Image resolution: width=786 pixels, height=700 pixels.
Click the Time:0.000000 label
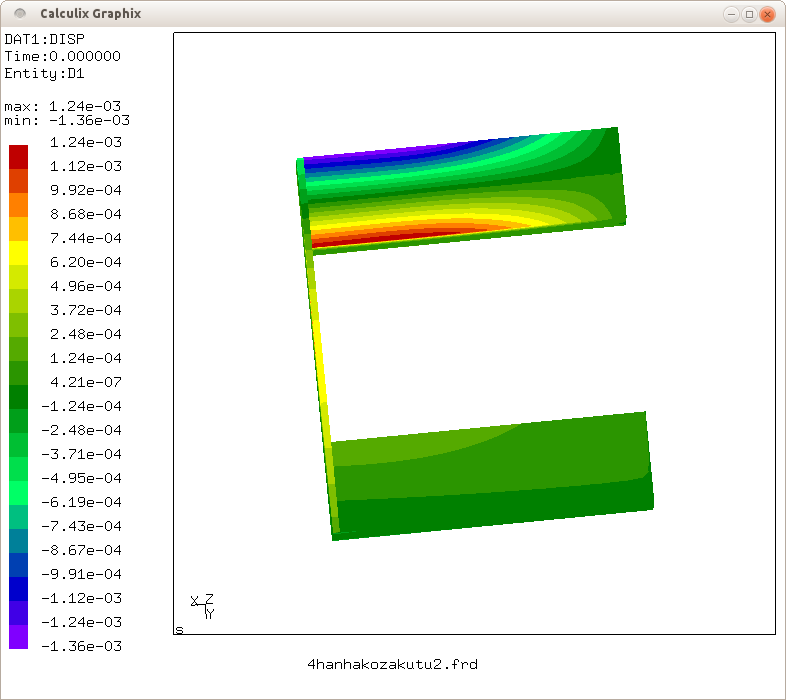tap(62, 56)
